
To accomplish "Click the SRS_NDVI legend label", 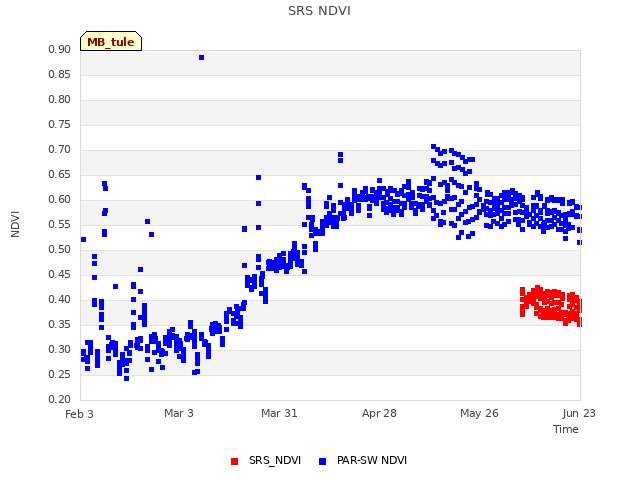I will point(275,460).
